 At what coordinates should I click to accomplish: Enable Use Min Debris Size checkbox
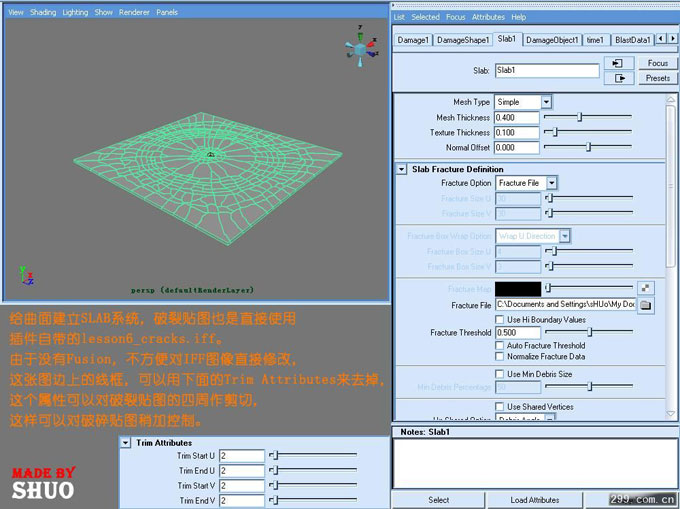500,374
